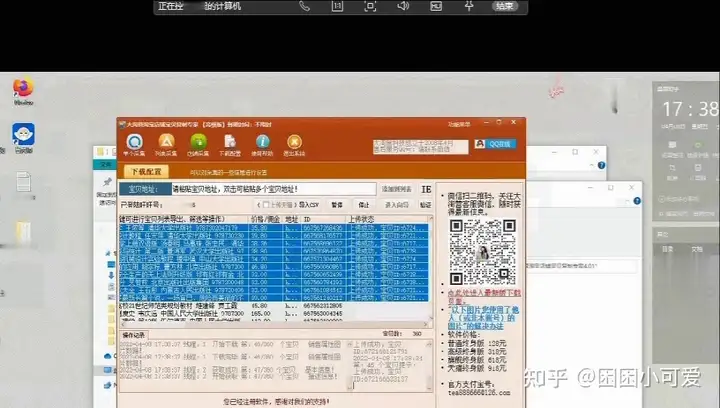Click the help icon in right background window
The width and height of the screenshot is (720, 408).
point(637,201)
